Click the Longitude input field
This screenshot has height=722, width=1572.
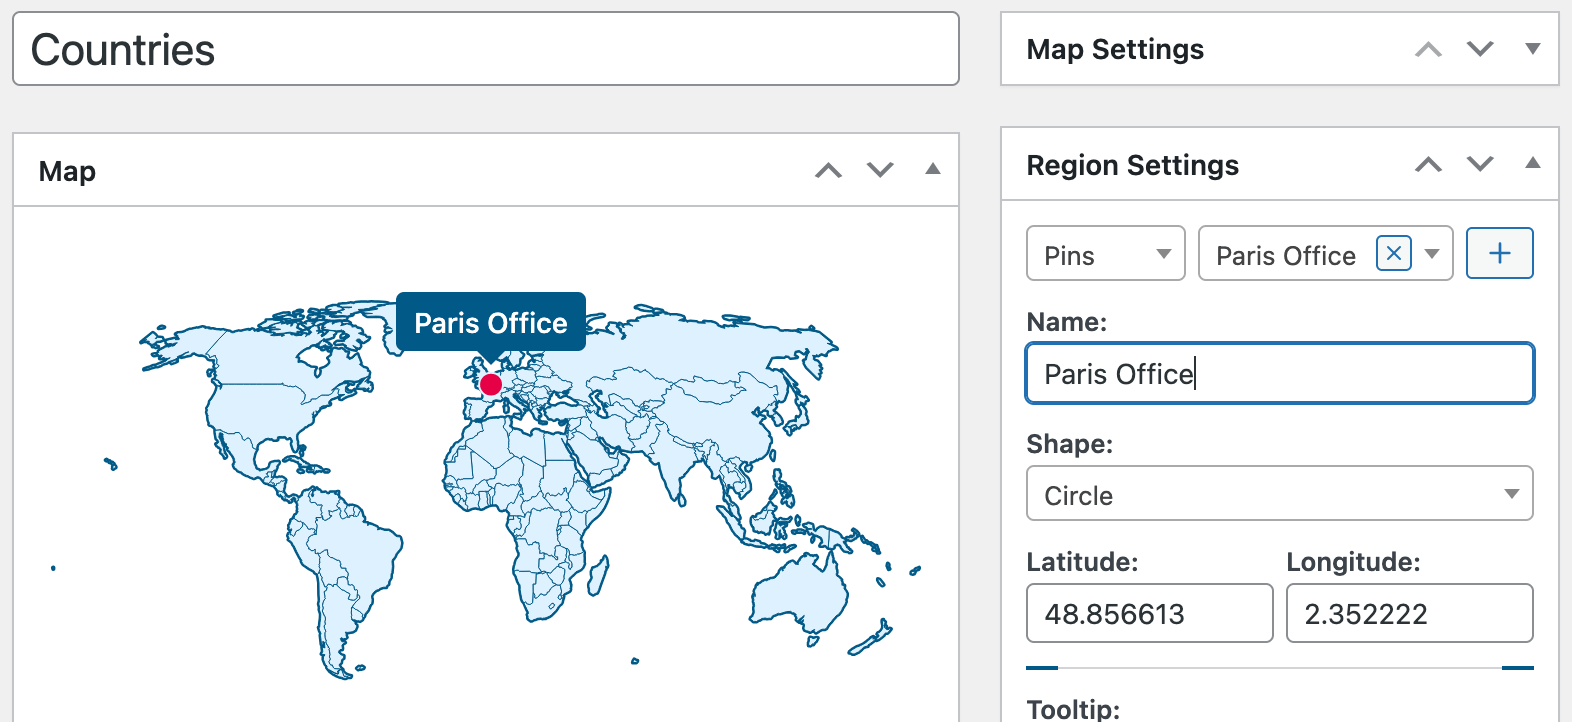[1409, 613]
